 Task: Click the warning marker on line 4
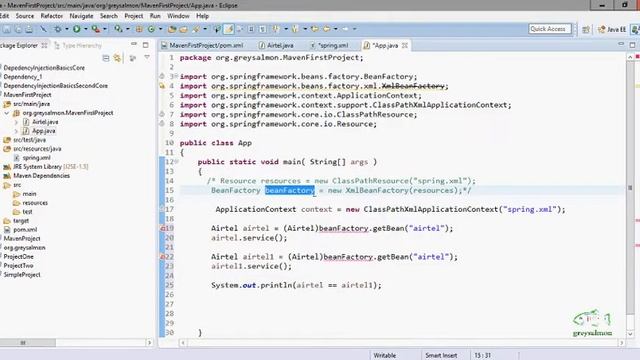162,86
